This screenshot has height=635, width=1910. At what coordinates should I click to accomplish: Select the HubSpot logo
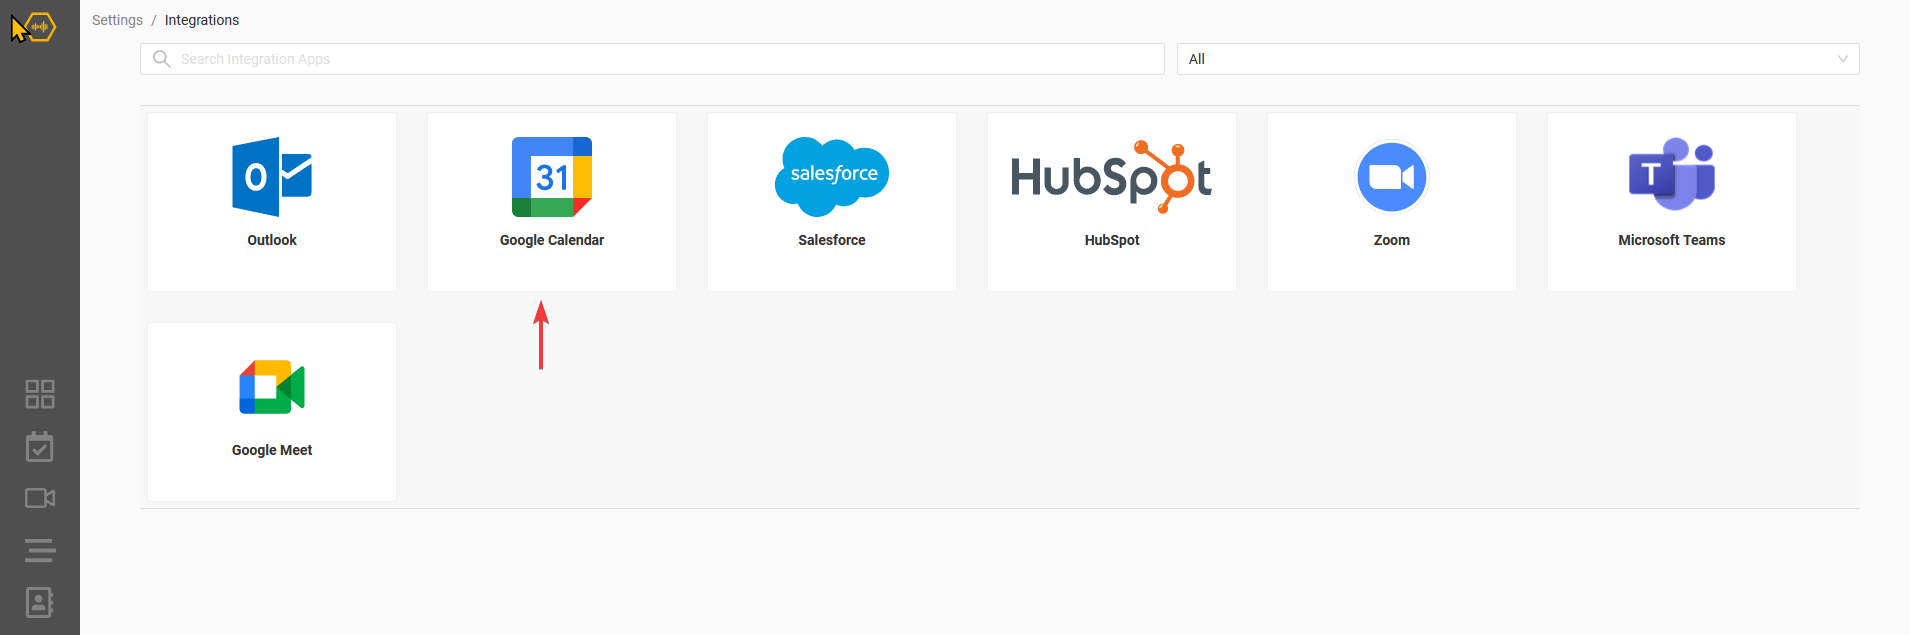1112,177
